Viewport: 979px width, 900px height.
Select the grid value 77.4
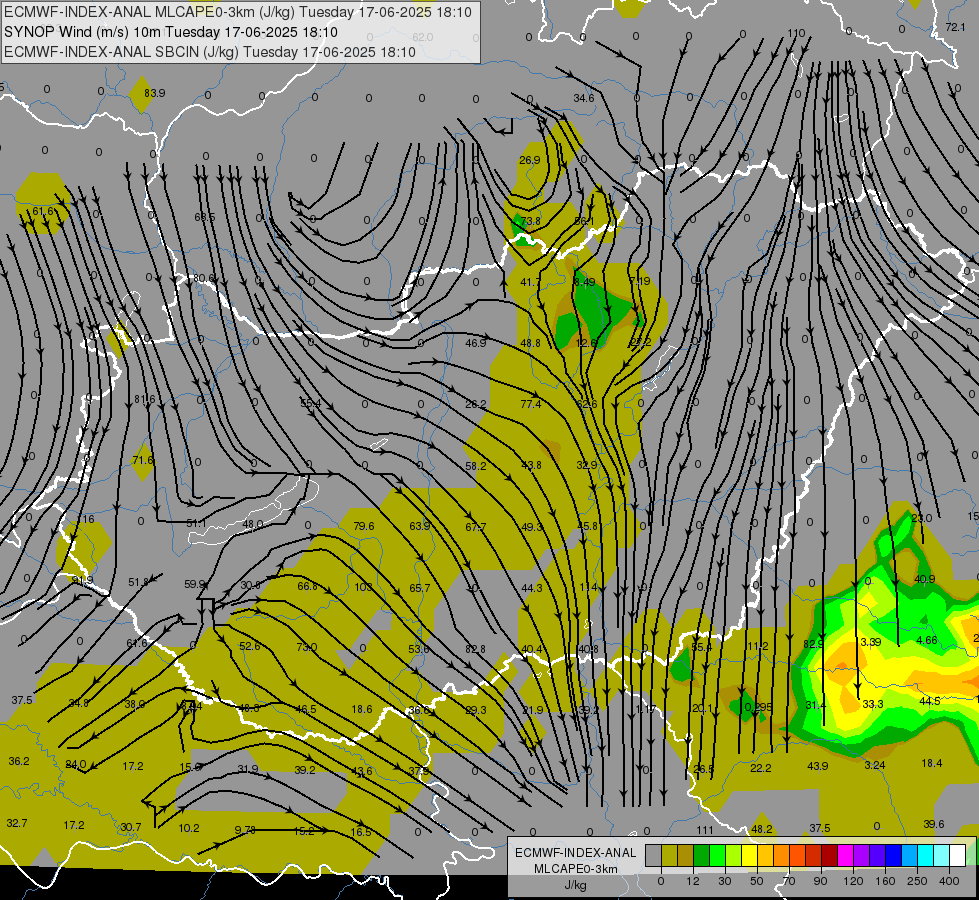coord(531,404)
